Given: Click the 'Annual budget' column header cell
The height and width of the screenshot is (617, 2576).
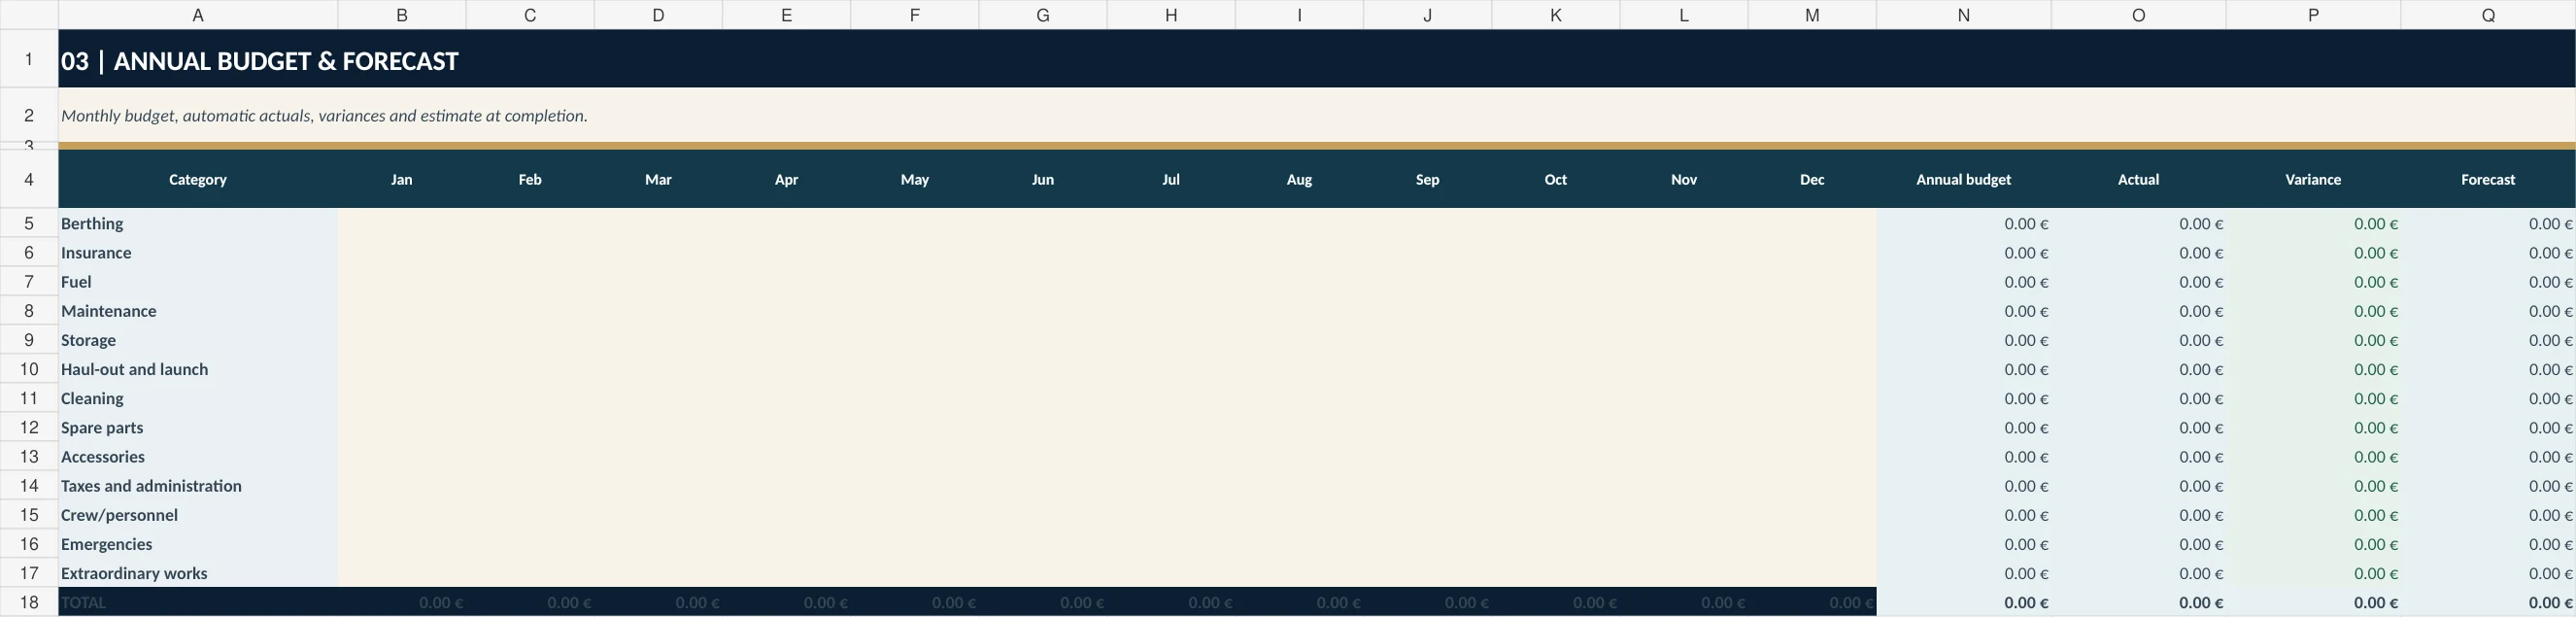Looking at the screenshot, I should [x=1964, y=180].
